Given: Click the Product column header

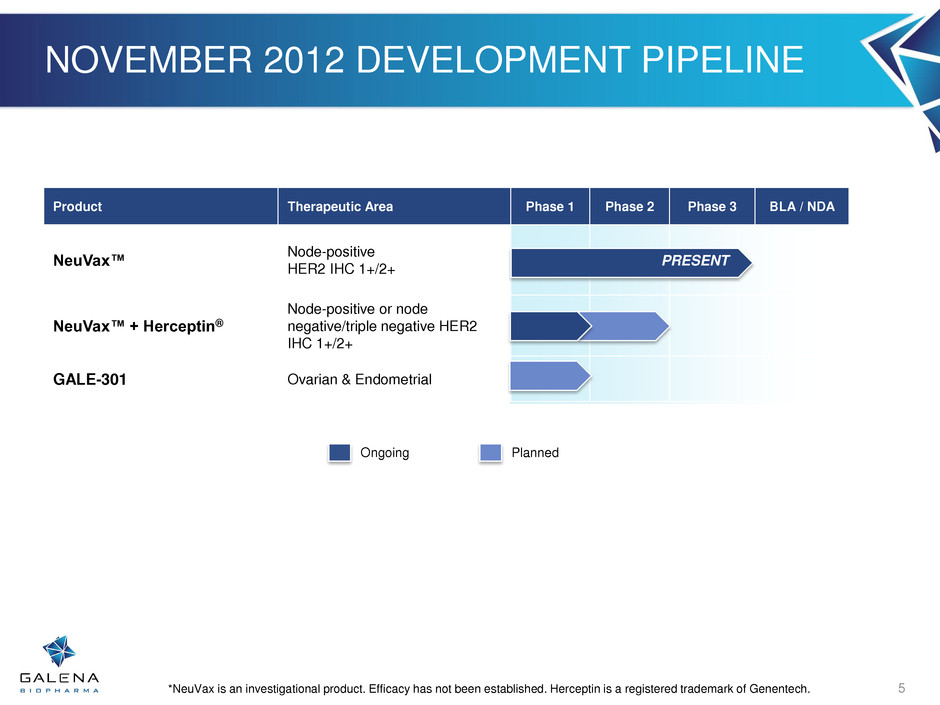Looking at the screenshot, I should coord(161,206).
